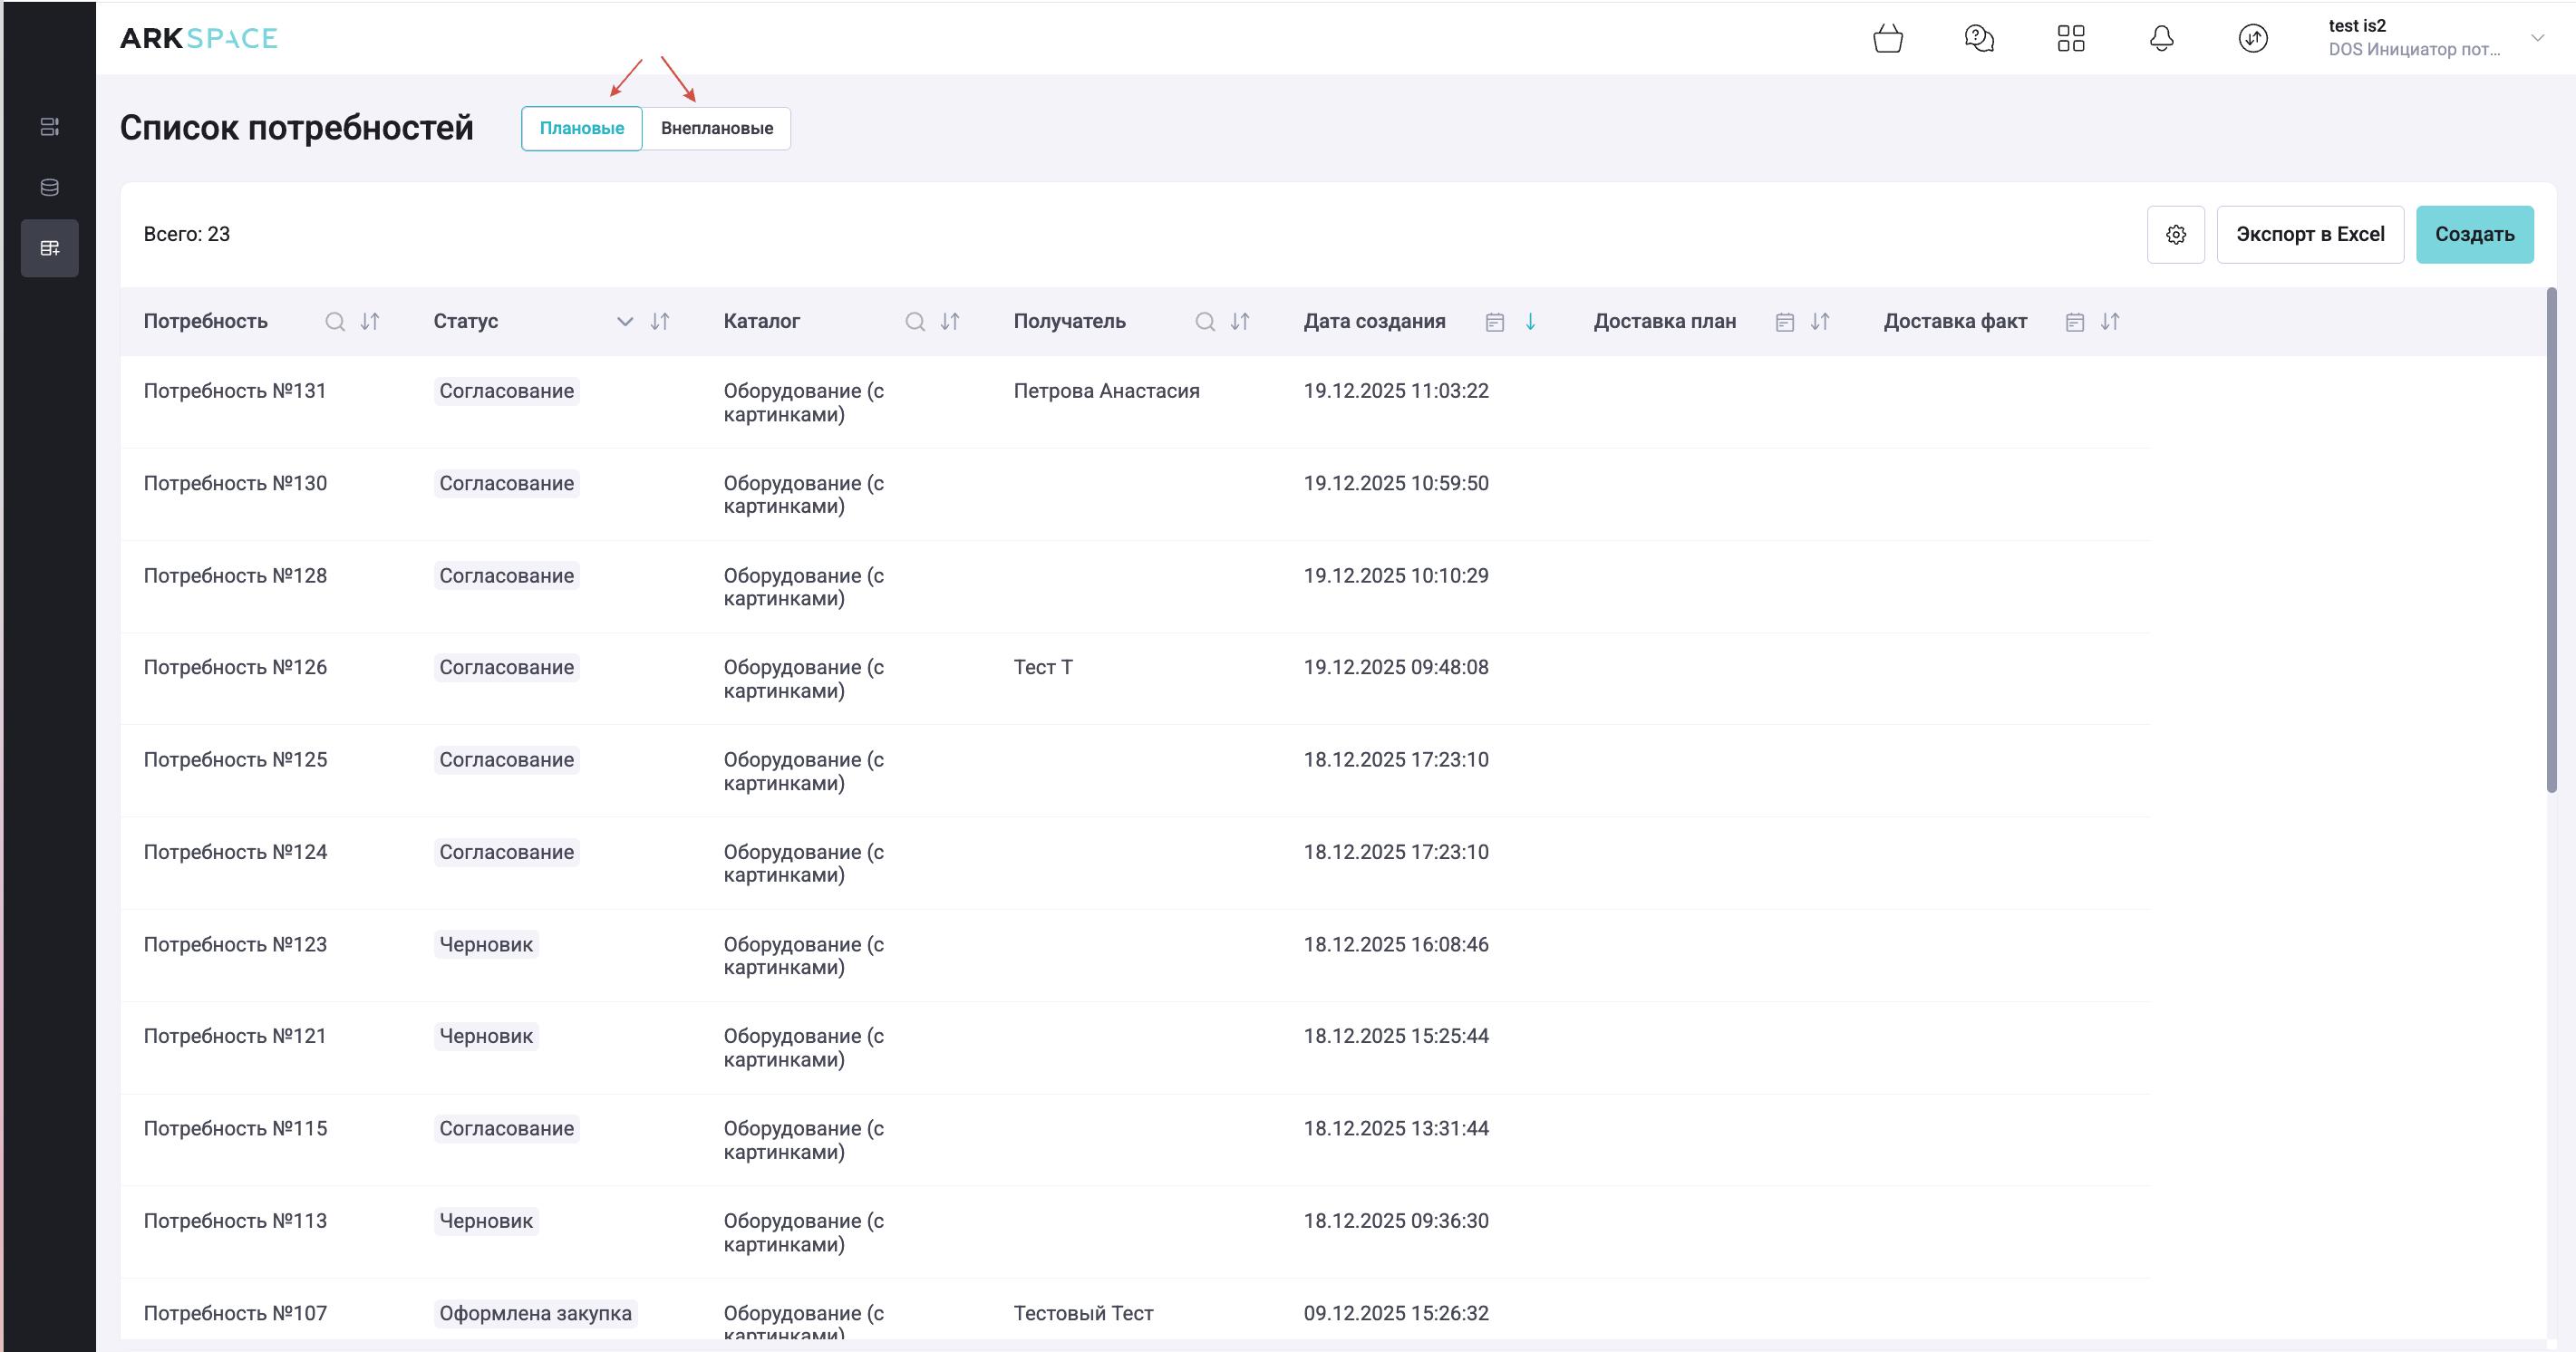This screenshot has height=1352, width=2576.
Task: Toggle sorting on Доставка факт column
Action: click(2110, 322)
